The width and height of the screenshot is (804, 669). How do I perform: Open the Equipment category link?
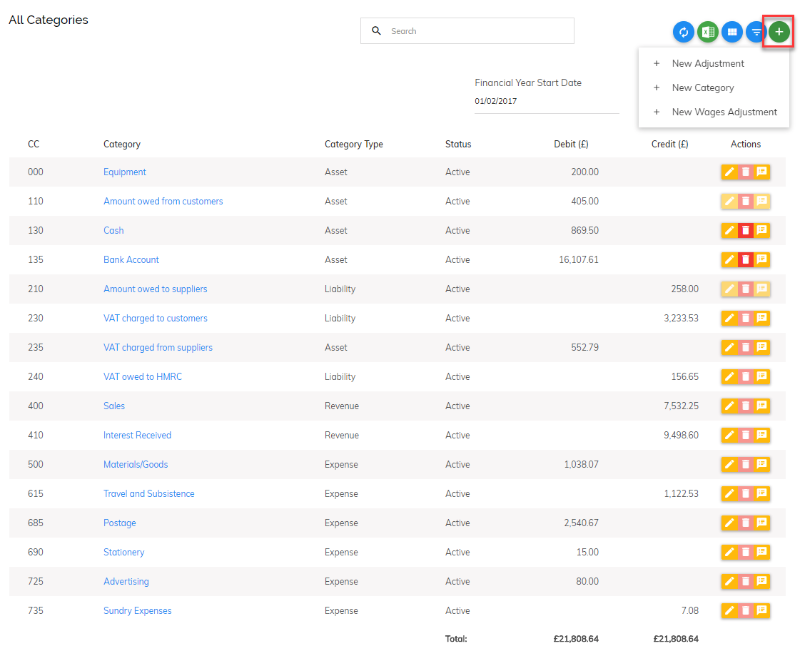[x=125, y=172]
